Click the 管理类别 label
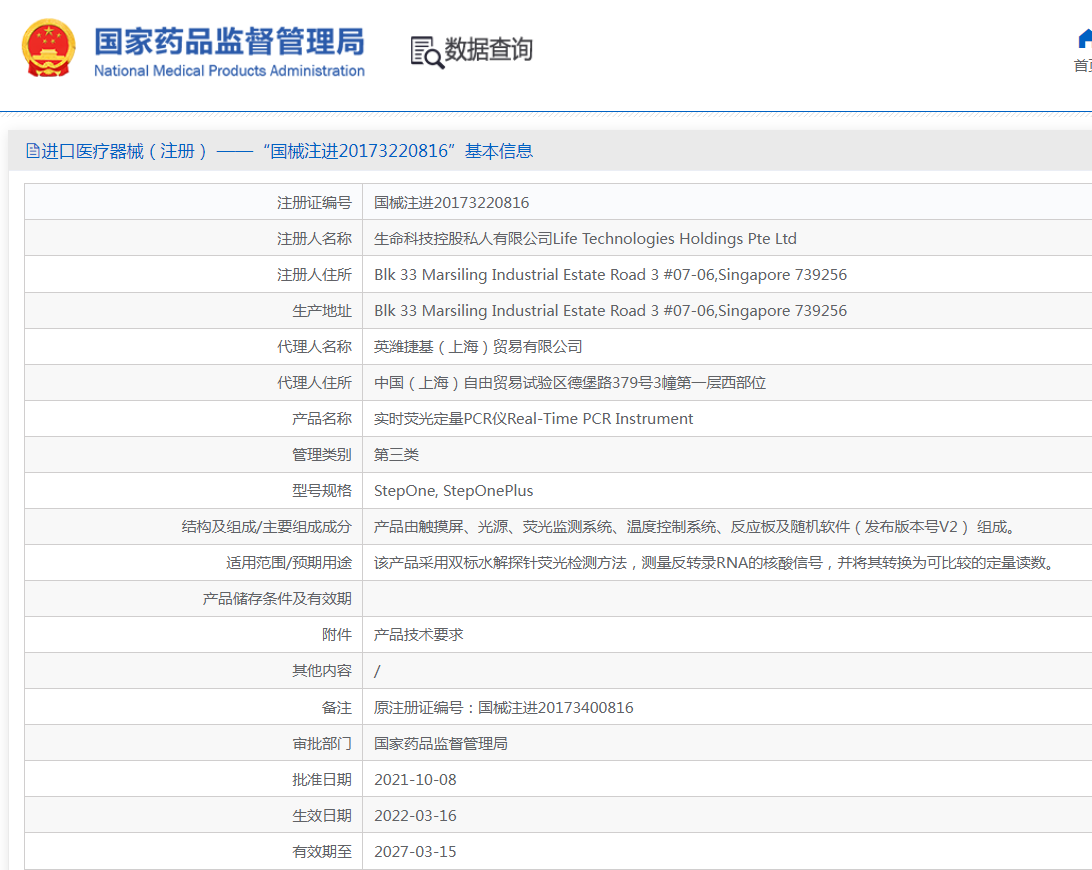The width and height of the screenshot is (1092, 870). point(322,455)
